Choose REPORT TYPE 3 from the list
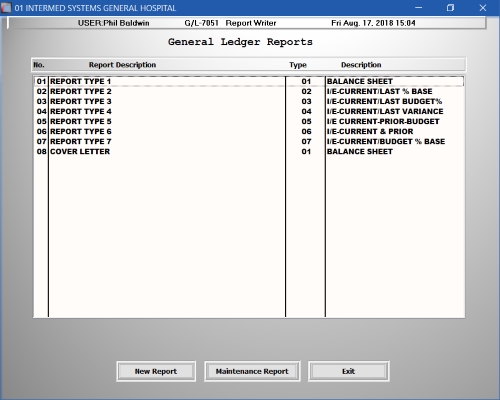 (249, 101)
